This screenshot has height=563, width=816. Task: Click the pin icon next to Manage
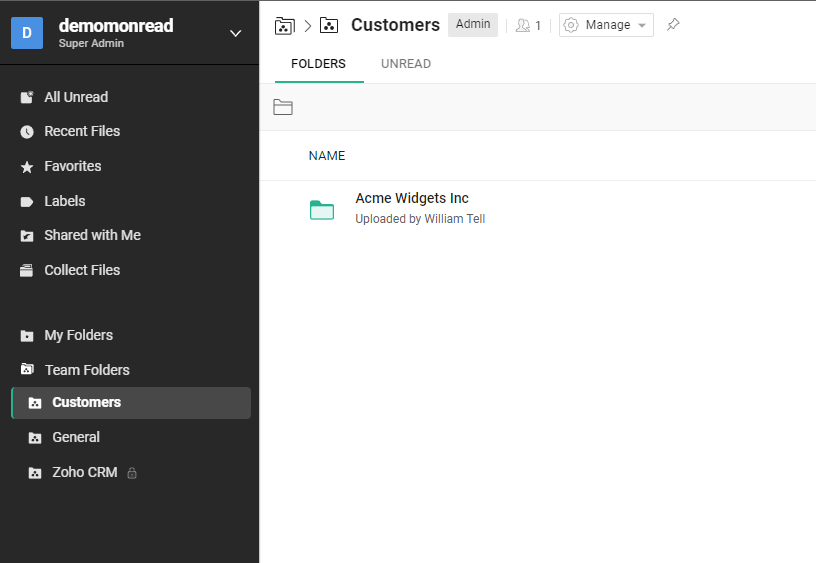[x=673, y=24]
